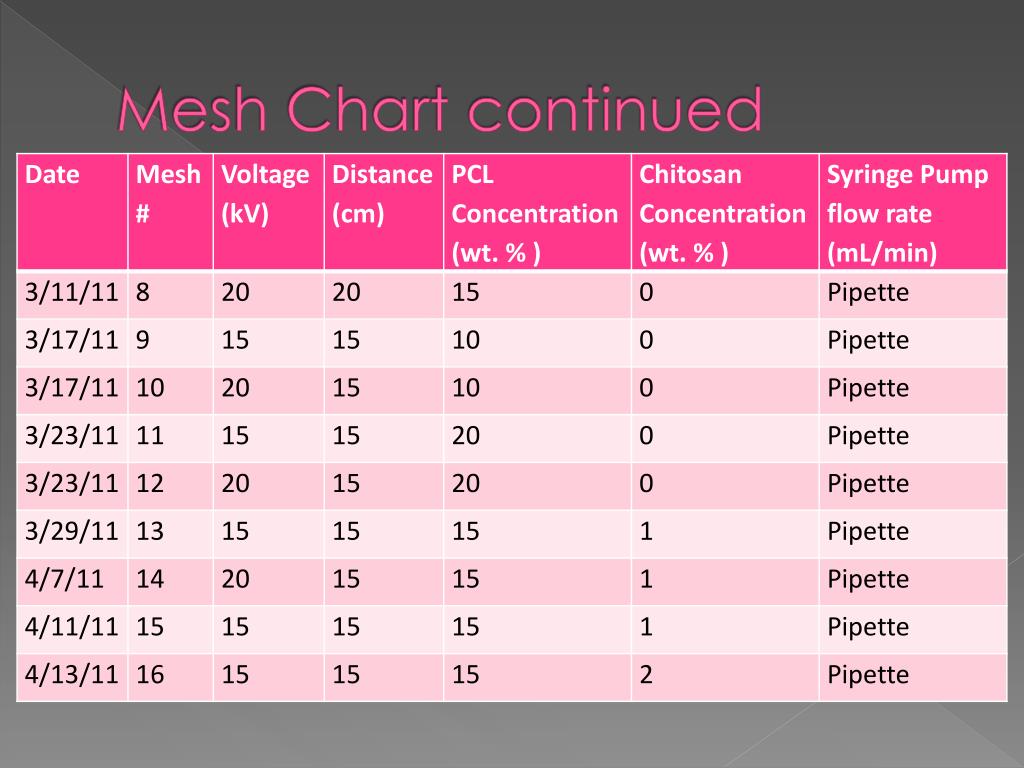The height and width of the screenshot is (768, 1024).
Task: Click chitosan value 2 in last row
Action: point(725,677)
